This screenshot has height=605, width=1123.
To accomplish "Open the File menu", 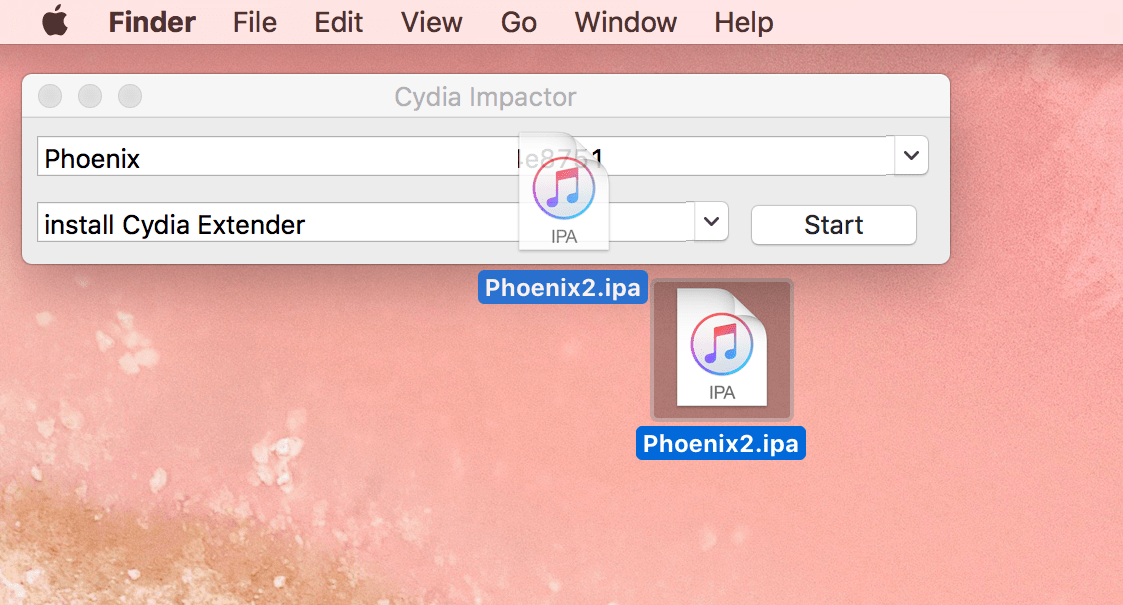I will 254,22.
